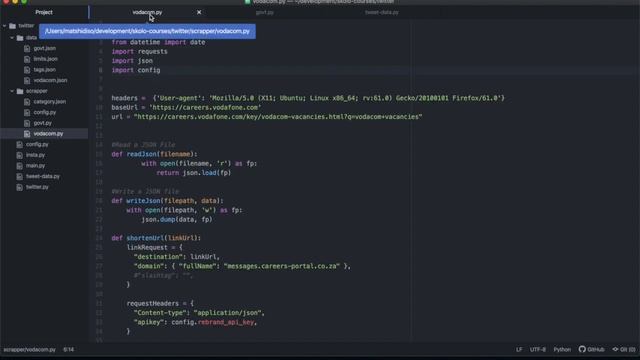Open config.py inside scrapper folder

pyautogui.click(x=44, y=112)
